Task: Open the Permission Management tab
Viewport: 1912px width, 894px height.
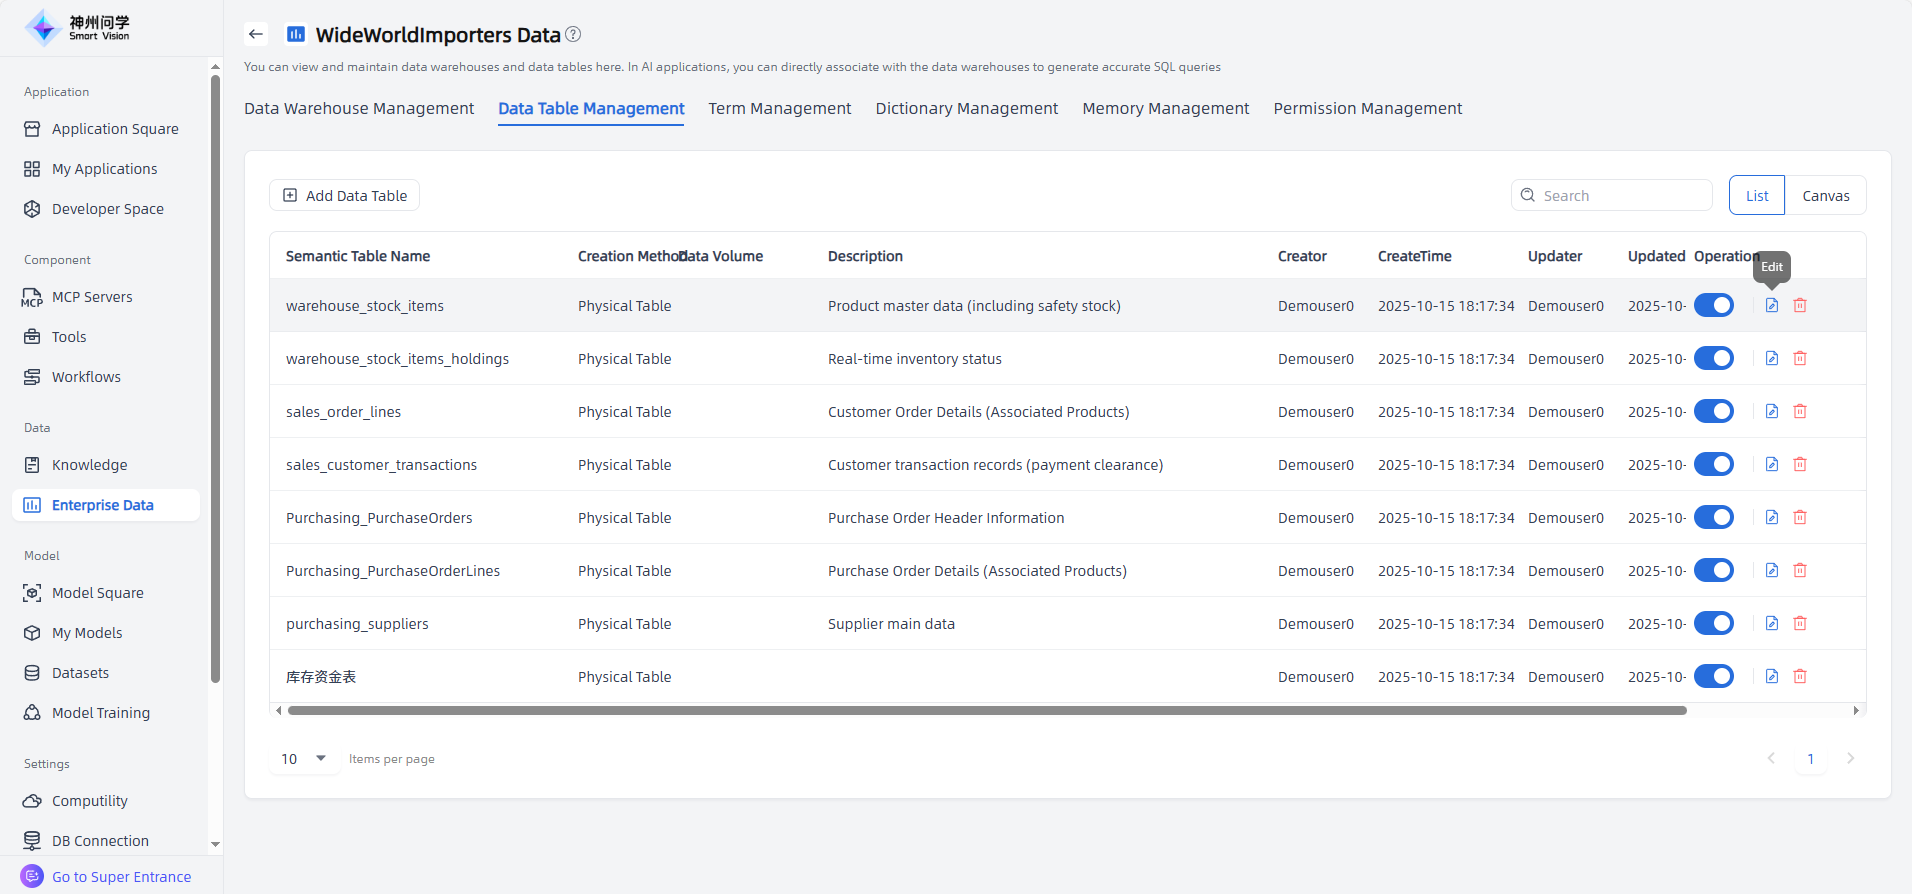Action: [1367, 108]
